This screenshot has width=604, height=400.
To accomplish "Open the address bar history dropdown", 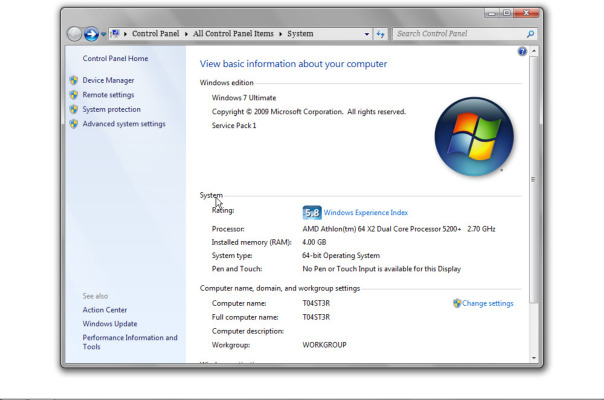I will click(367, 34).
